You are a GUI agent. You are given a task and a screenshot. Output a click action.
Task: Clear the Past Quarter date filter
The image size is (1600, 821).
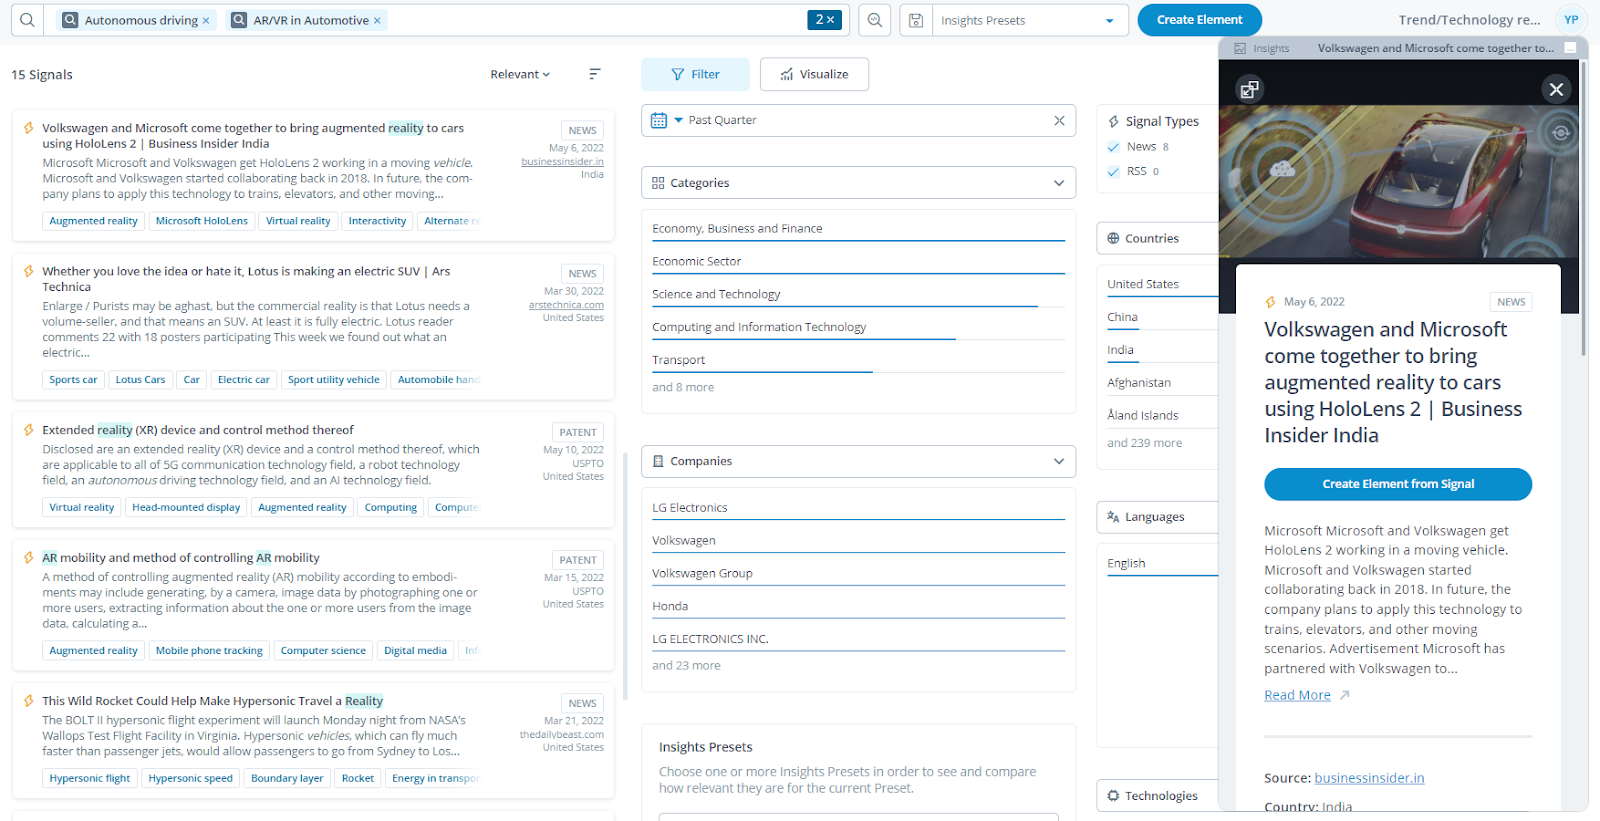(x=1059, y=120)
